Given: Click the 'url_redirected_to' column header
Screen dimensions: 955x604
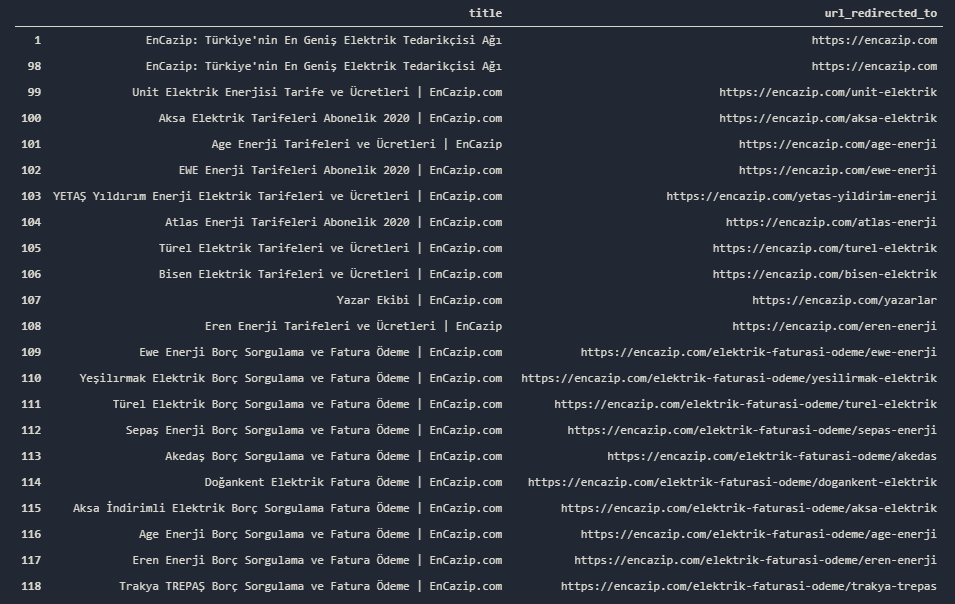Looking at the screenshot, I should pos(880,13).
